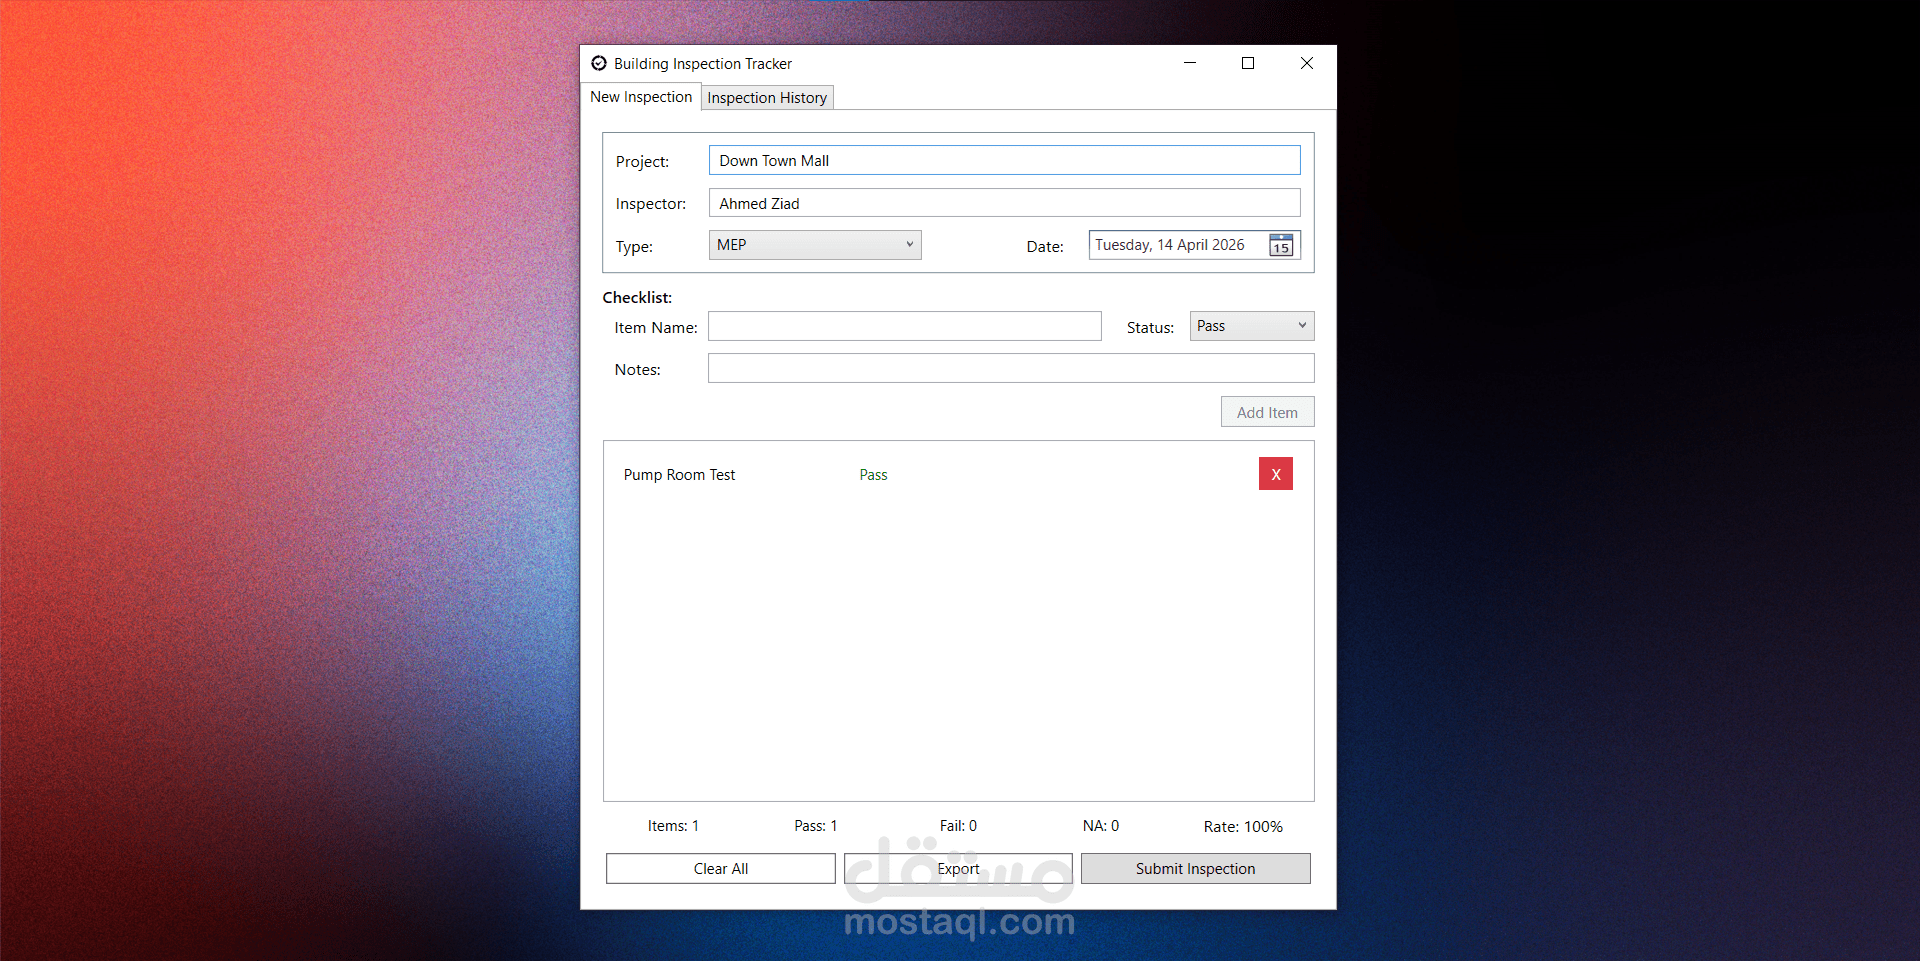Click the Add Item button
Screen dimensions: 1920x961
(1267, 411)
